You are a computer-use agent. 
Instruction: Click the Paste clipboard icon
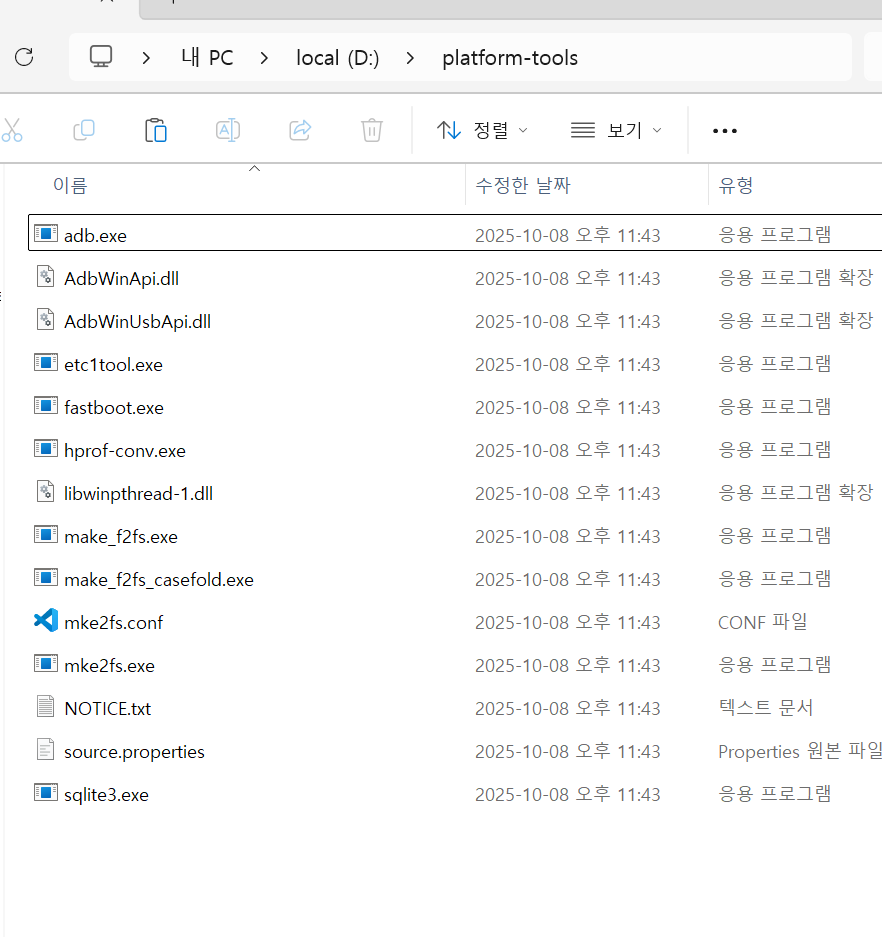point(156,130)
